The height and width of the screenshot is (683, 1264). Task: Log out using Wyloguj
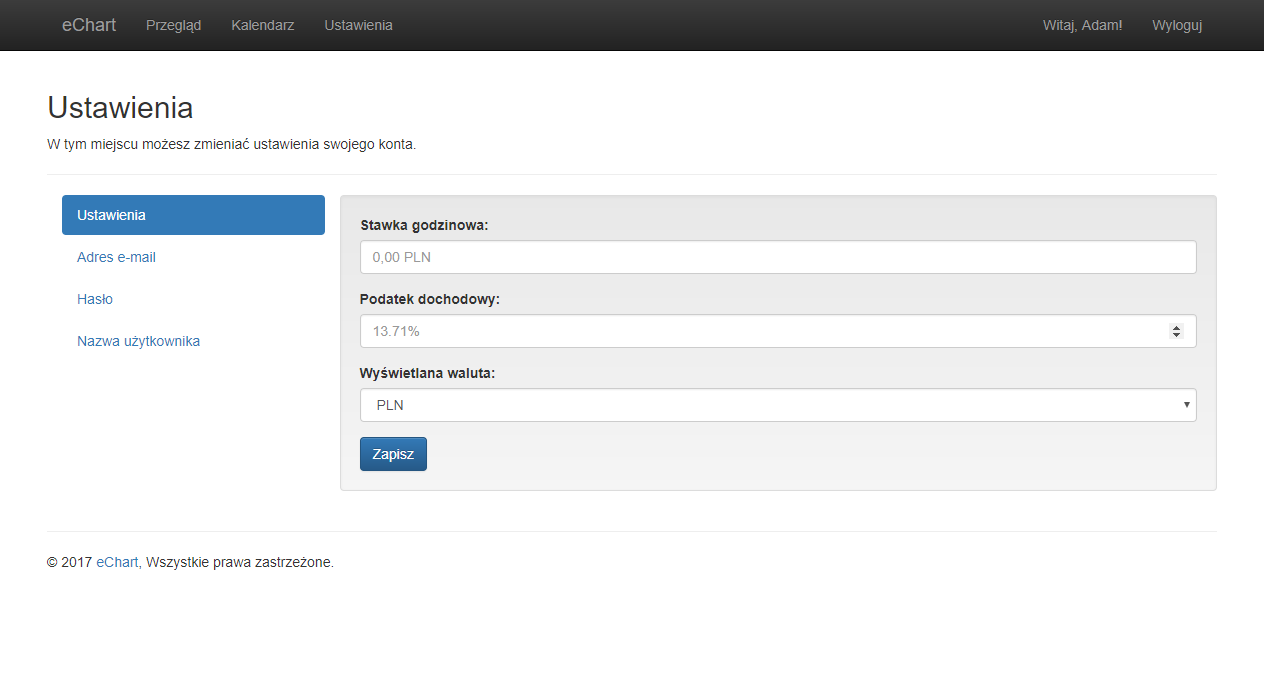[1176, 25]
